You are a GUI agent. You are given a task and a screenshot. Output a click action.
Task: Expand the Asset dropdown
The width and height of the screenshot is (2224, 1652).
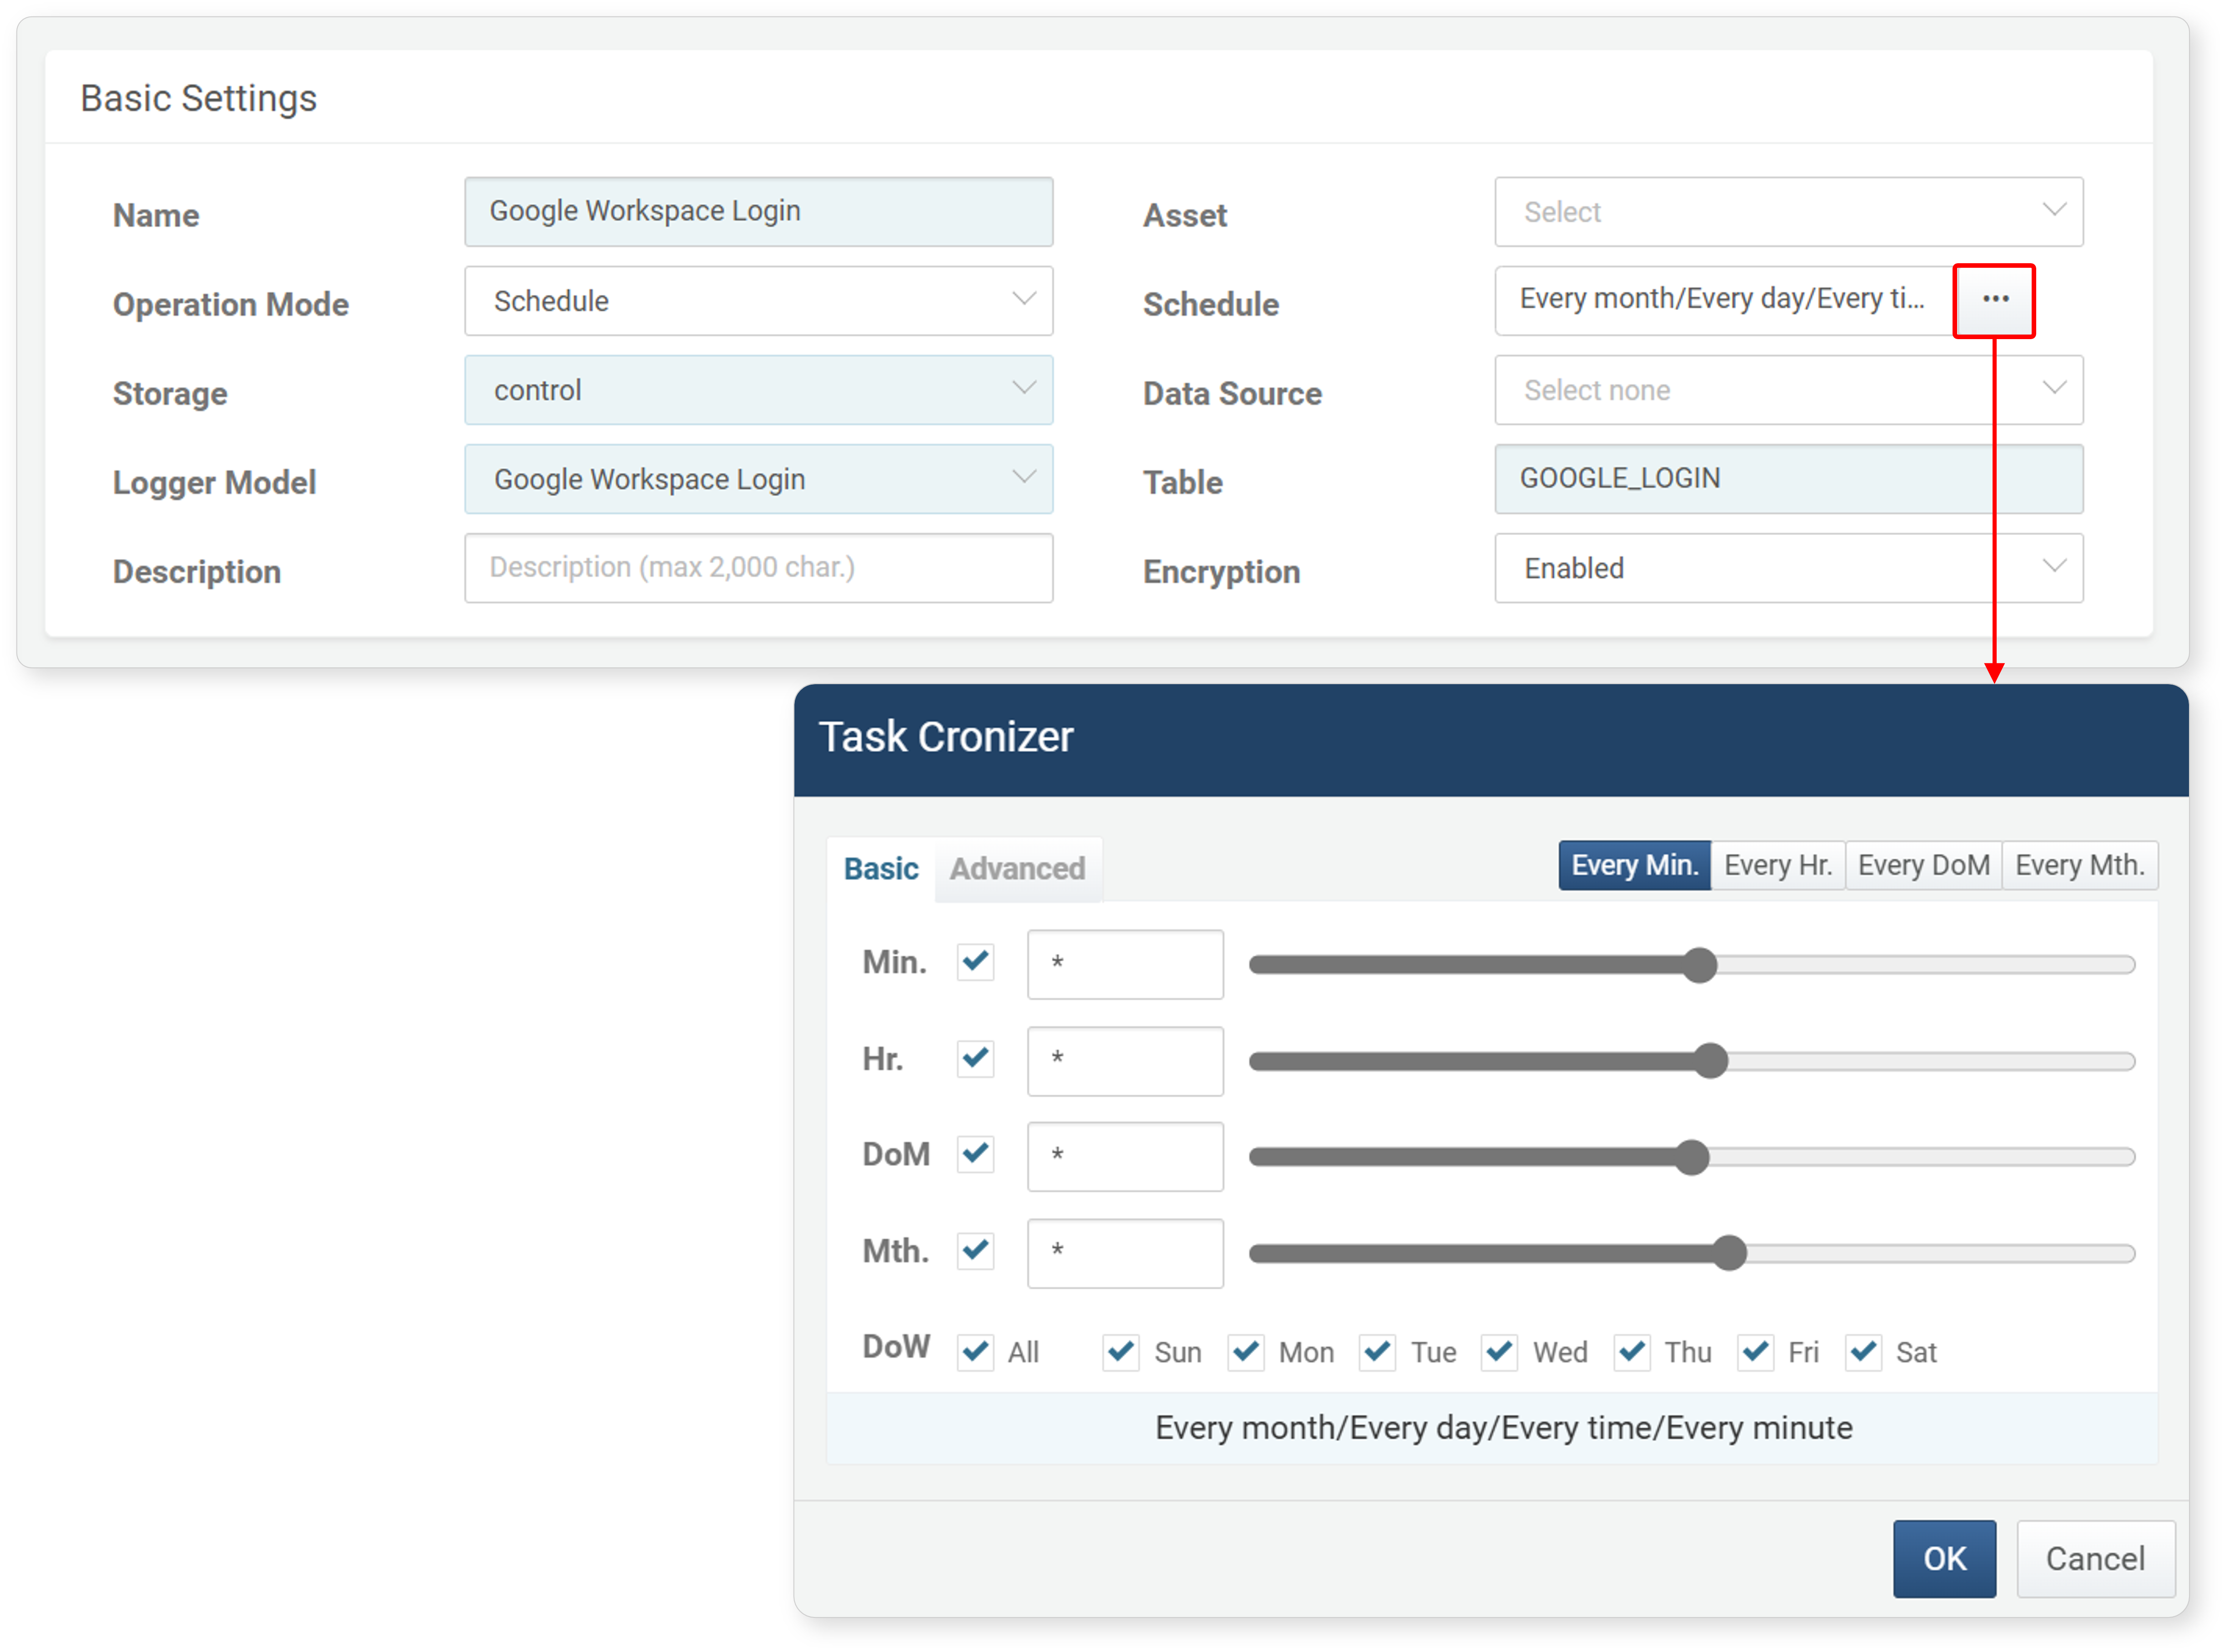(1788, 212)
